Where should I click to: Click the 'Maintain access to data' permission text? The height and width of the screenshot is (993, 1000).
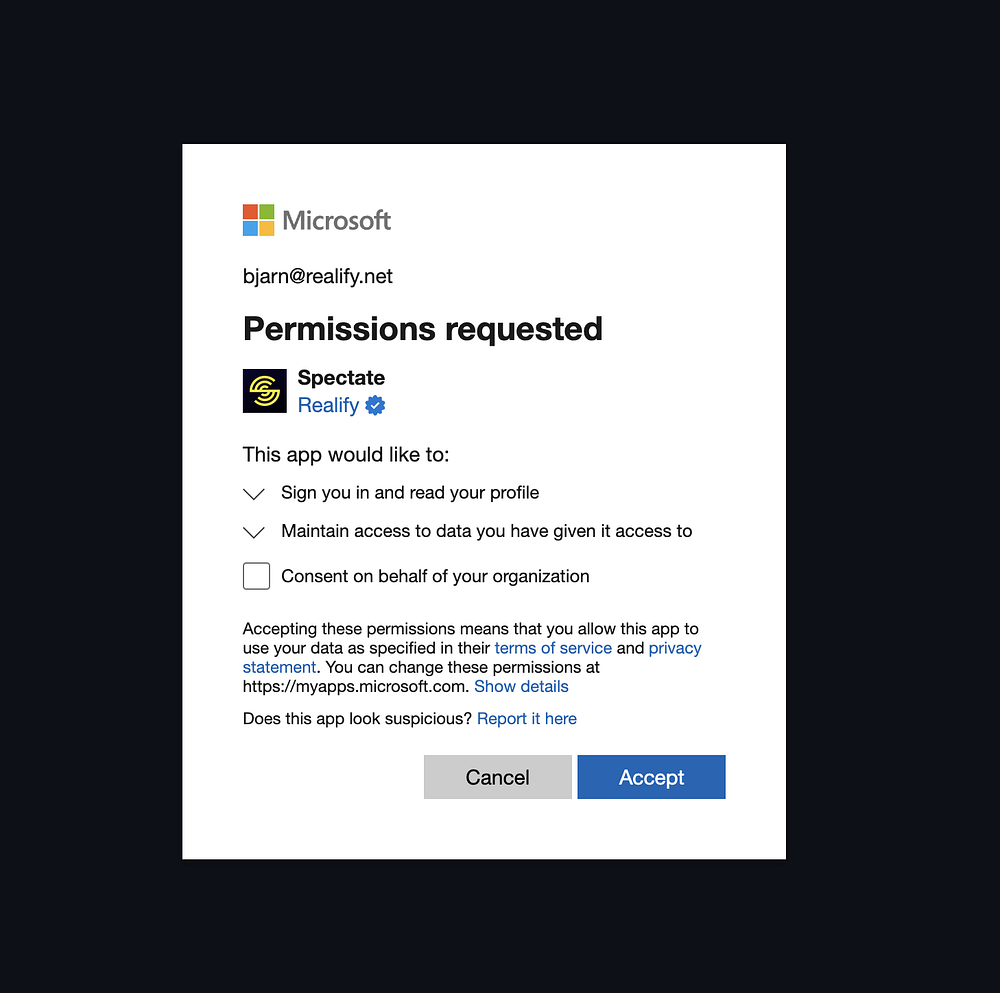pyautogui.click(x=486, y=531)
